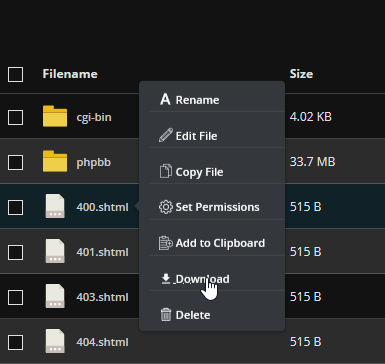This screenshot has height=364, width=385.
Task: Click the Delete trash can icon
Action: tap(166, 315)
